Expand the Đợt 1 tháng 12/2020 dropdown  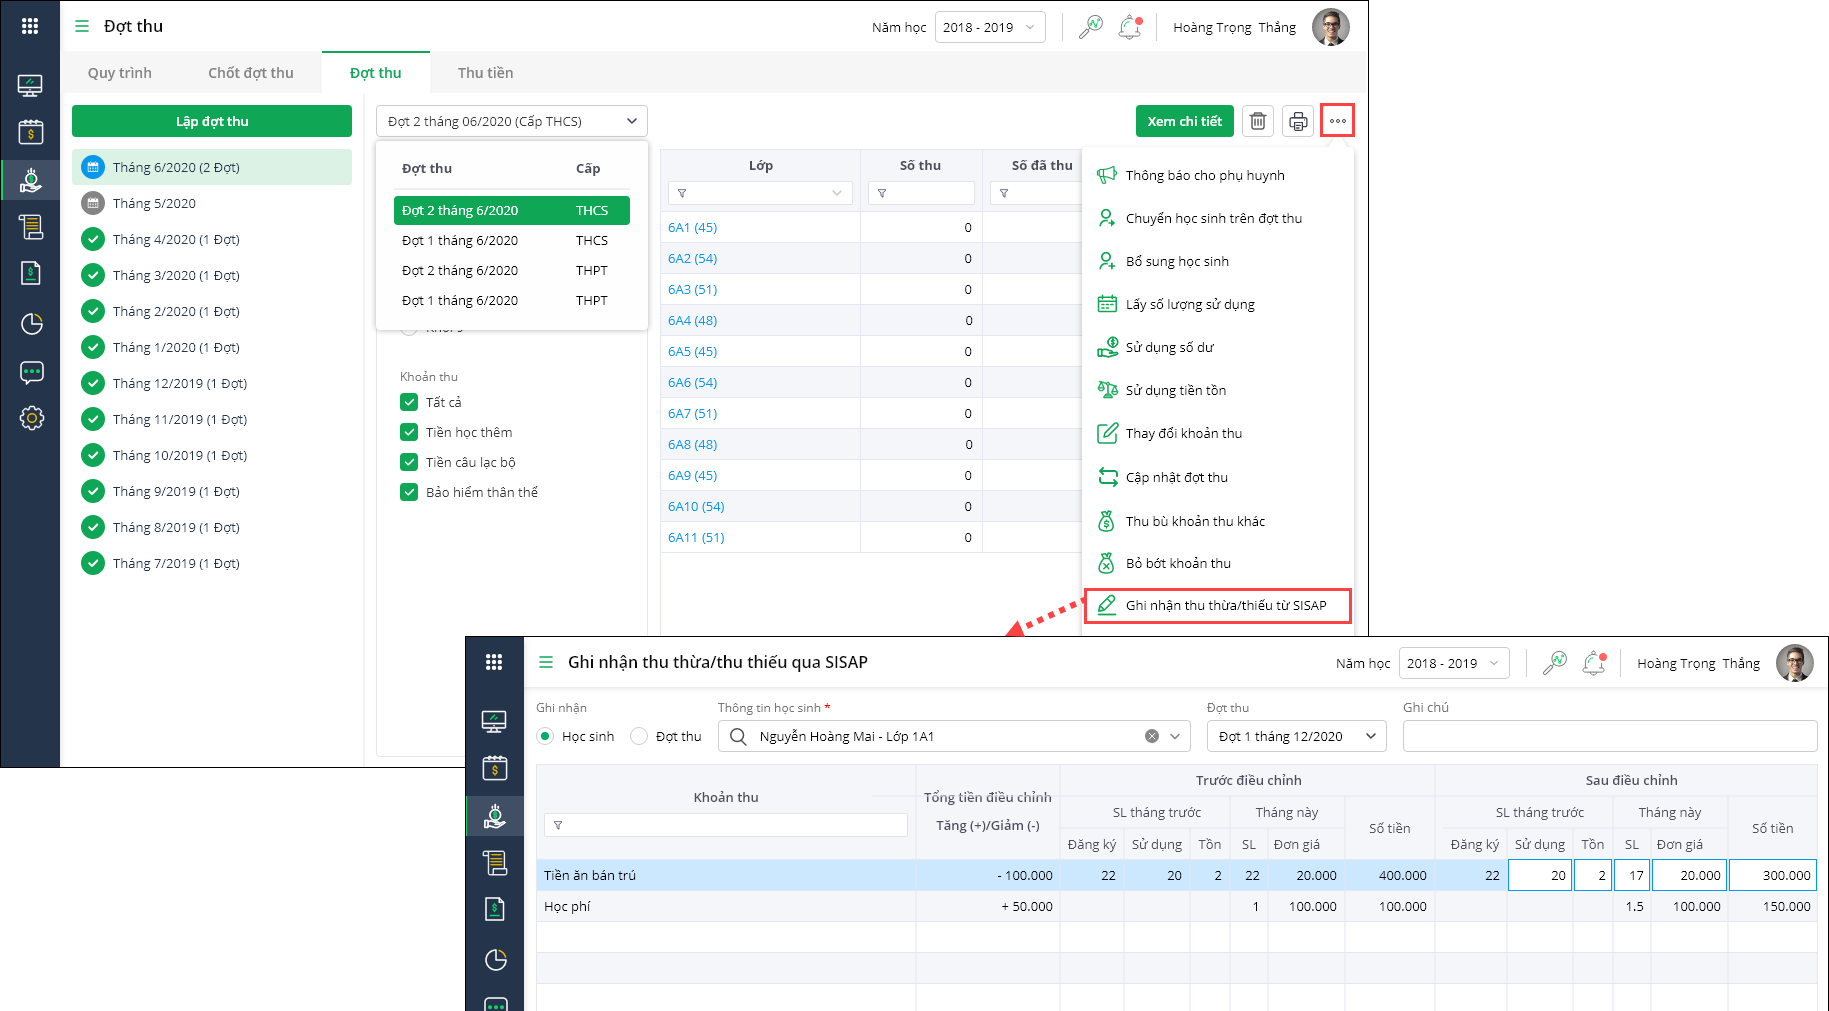click(1296, 736)
